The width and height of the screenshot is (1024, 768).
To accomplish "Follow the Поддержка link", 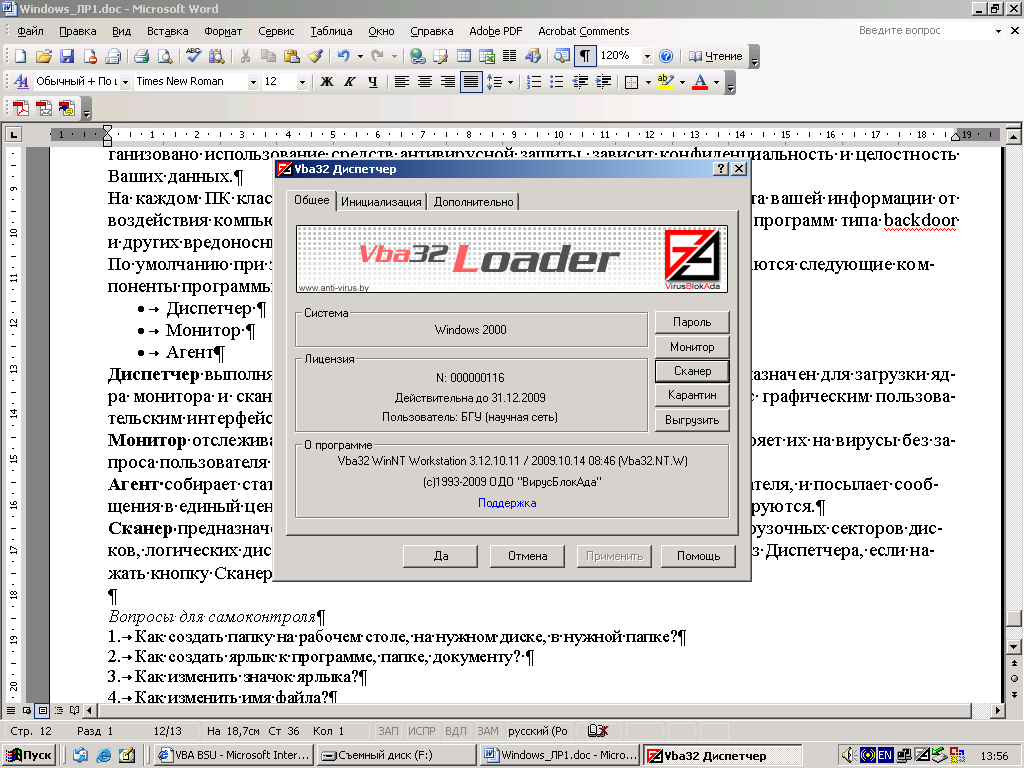I will pos(507,503).
